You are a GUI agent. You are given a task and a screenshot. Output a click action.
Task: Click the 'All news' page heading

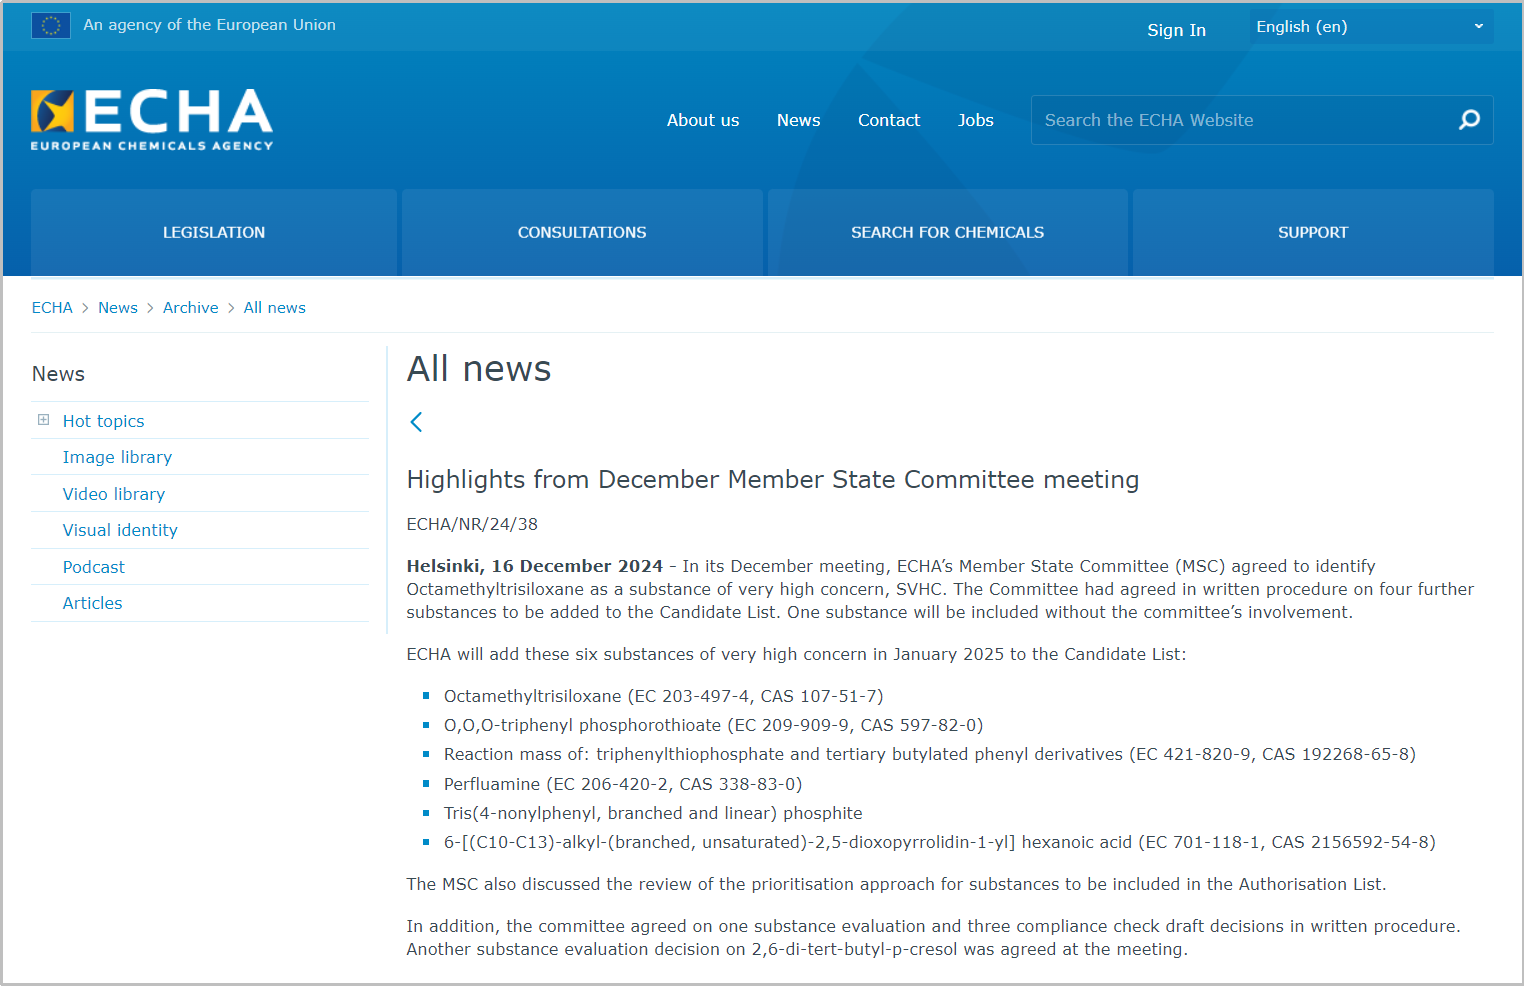[x=479, y=369]
